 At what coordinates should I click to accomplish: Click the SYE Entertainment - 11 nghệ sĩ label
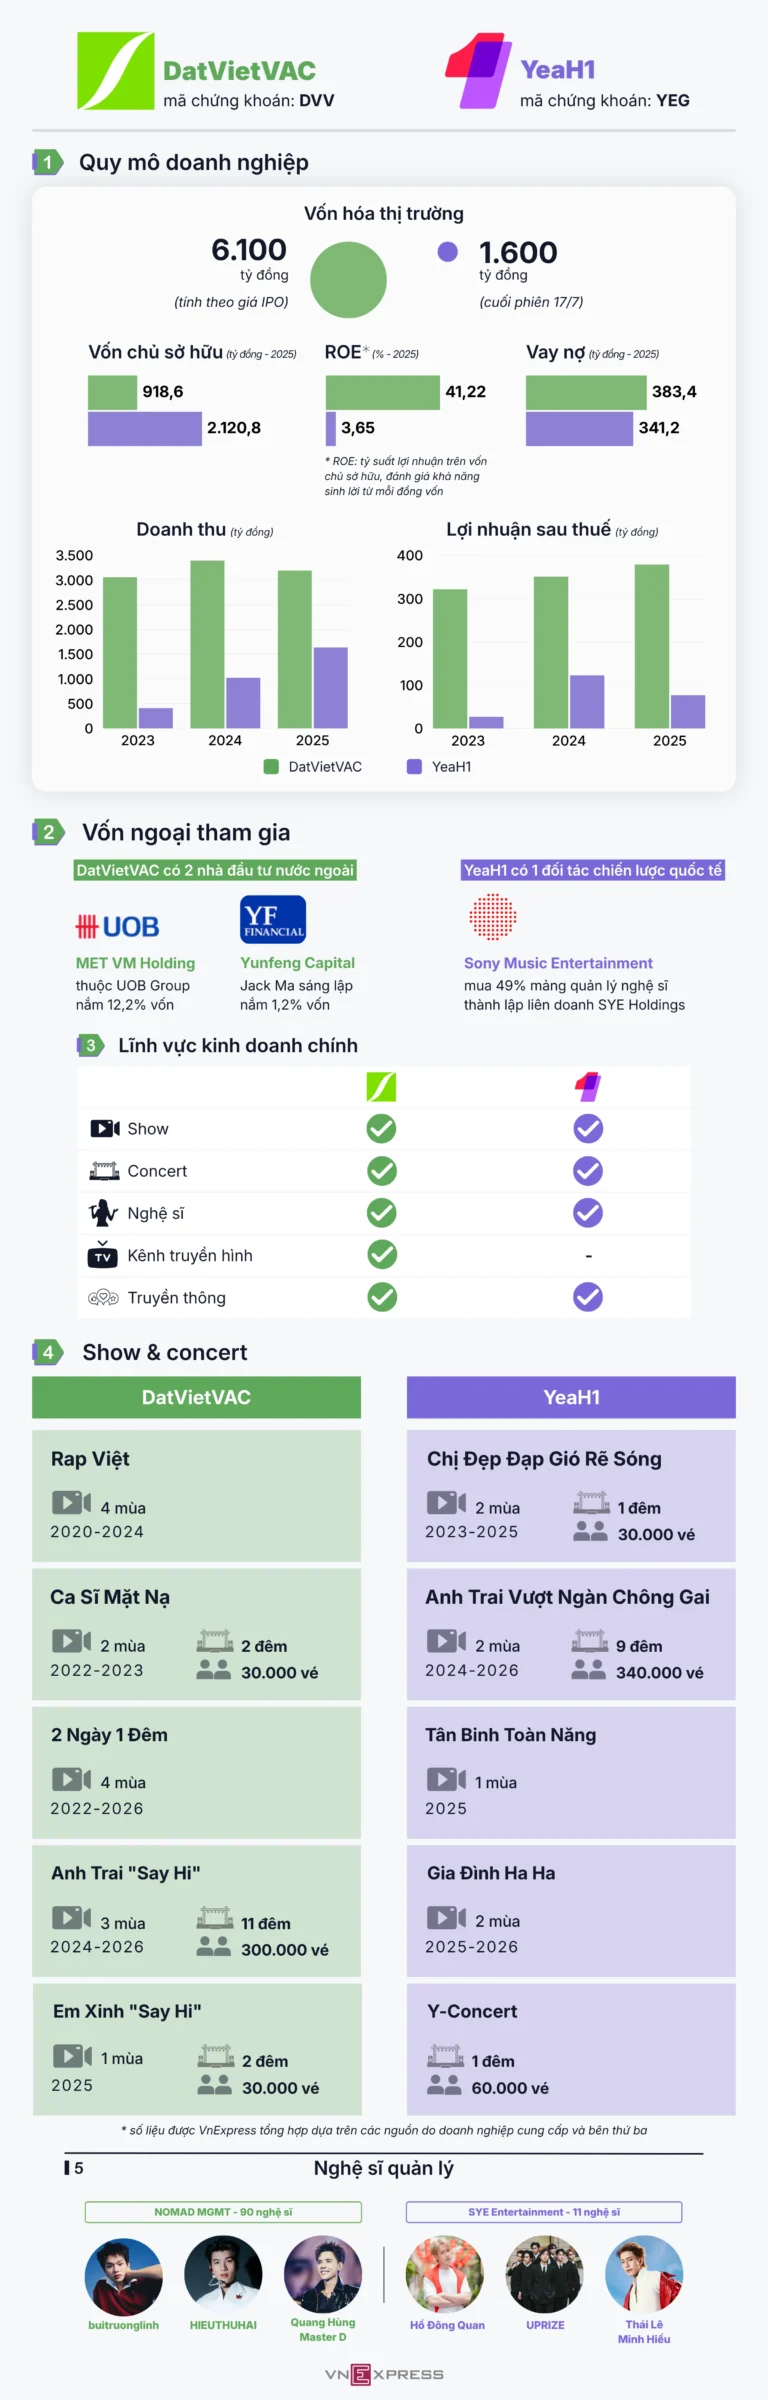pos(544,2212)
